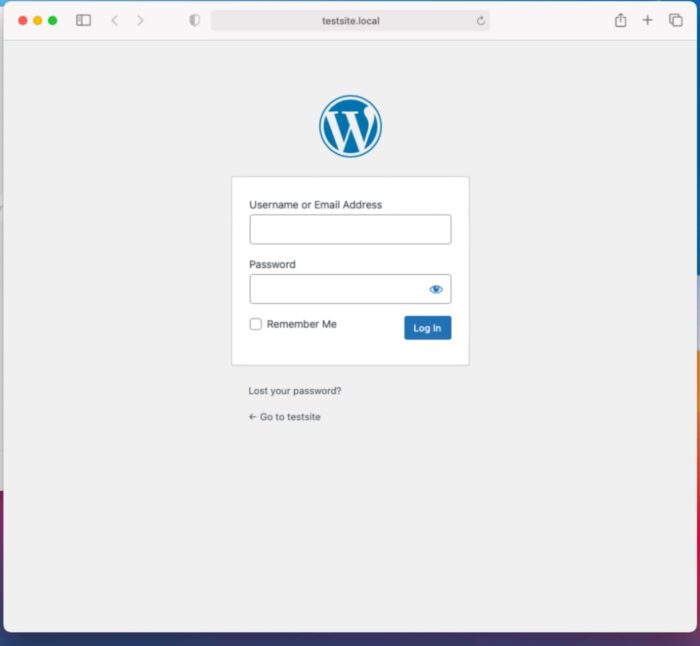Go back using the back arrow
This screenshot has height=646, width=700.
(114, 20)
